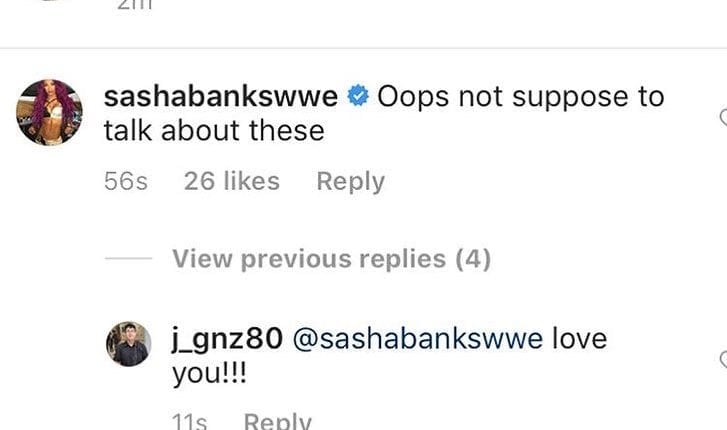
Task: Show who liked via '26 likes'
Action: 232,181
